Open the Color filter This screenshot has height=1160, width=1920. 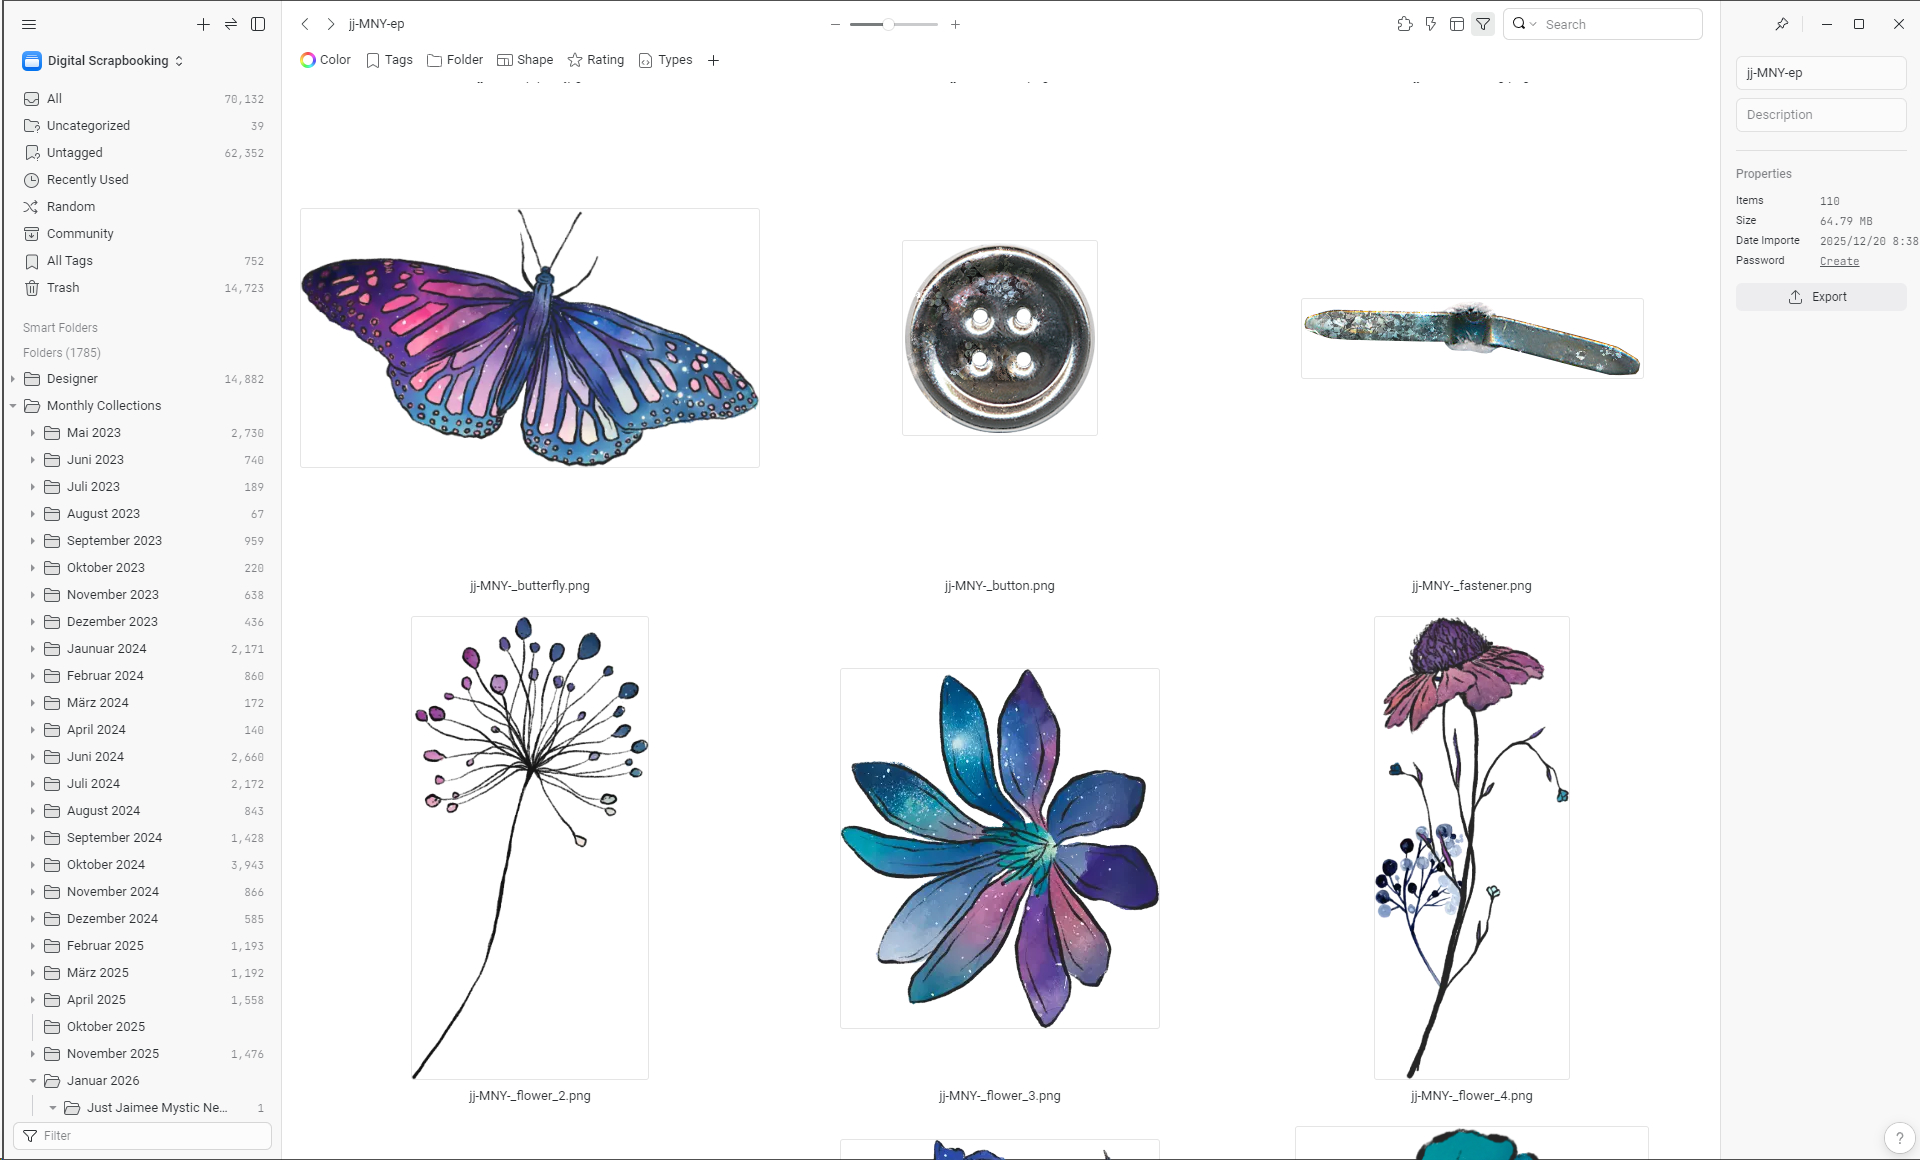pos(325,60)
